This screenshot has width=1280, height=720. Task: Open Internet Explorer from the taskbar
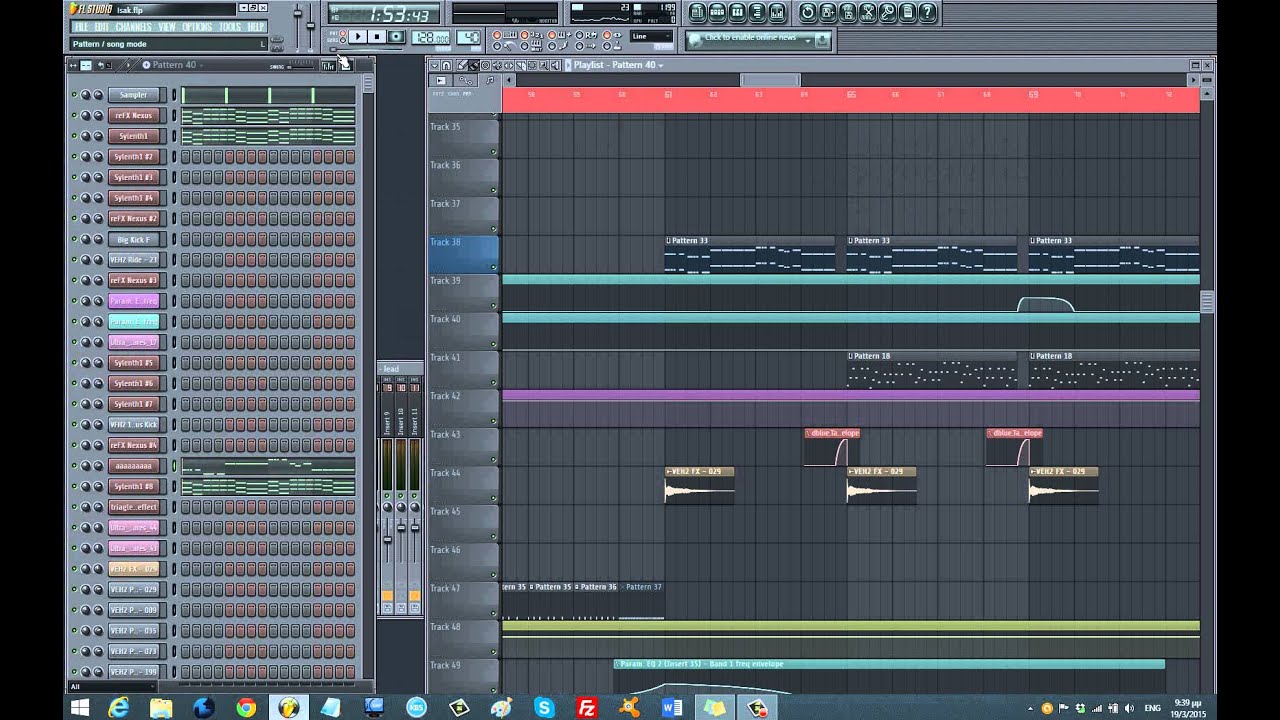coord(118,707)
